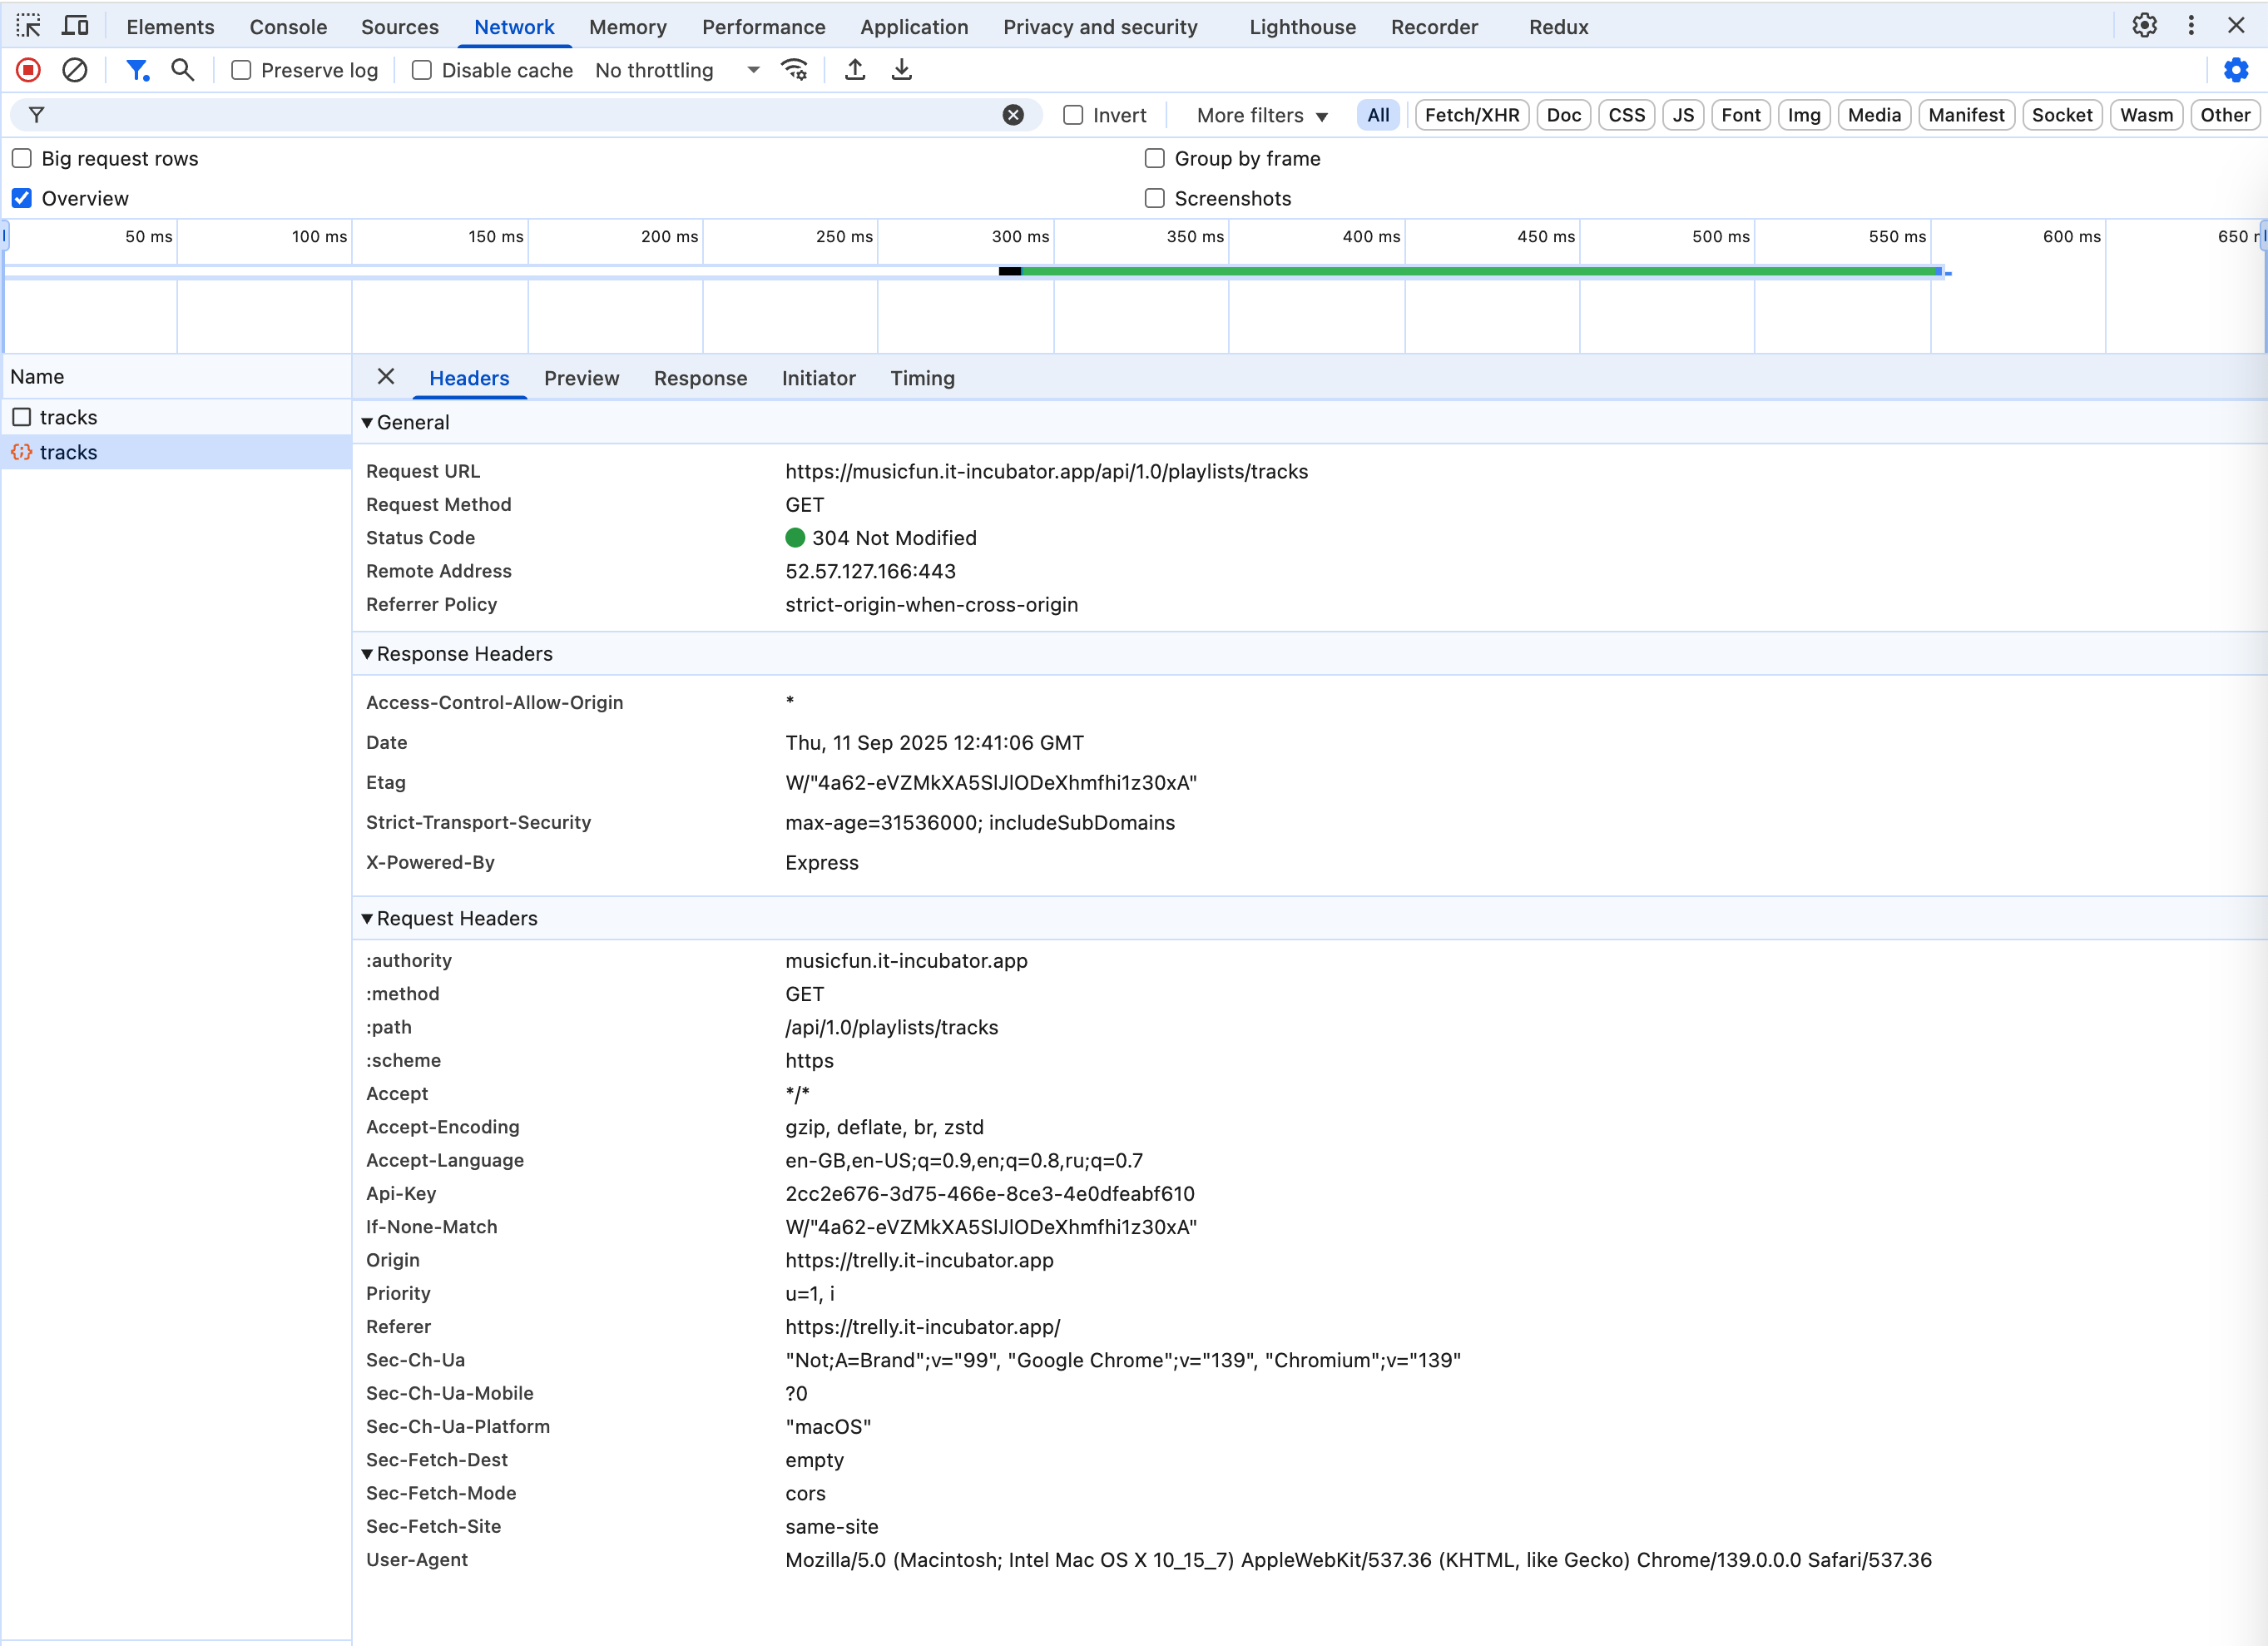The height and width of the screenshot is (1646, 2268).
Task: Expand the More filters dropdown
Action: (1261, 115)
